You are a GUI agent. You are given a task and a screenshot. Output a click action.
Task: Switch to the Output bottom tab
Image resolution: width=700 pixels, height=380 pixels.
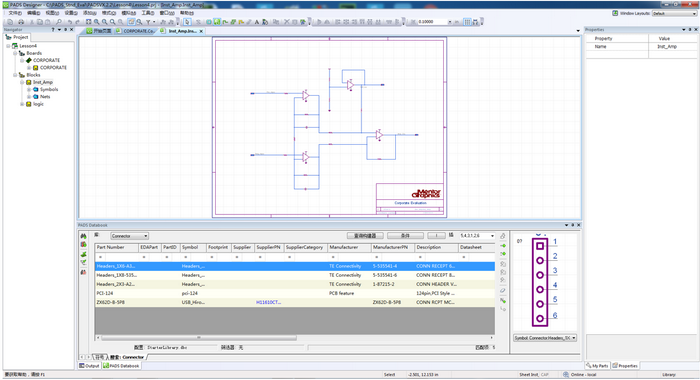pos(89,366)
